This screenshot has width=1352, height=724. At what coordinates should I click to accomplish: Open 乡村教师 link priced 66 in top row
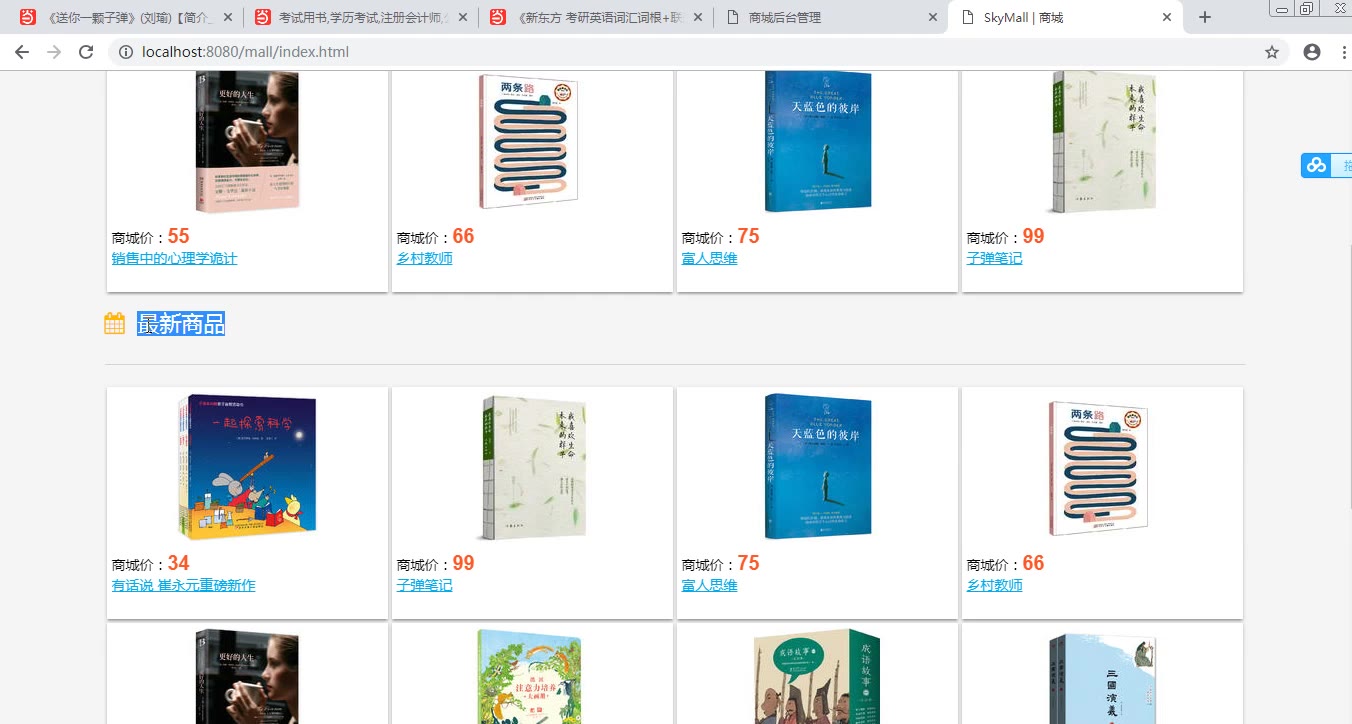click(x=424, y=259)
